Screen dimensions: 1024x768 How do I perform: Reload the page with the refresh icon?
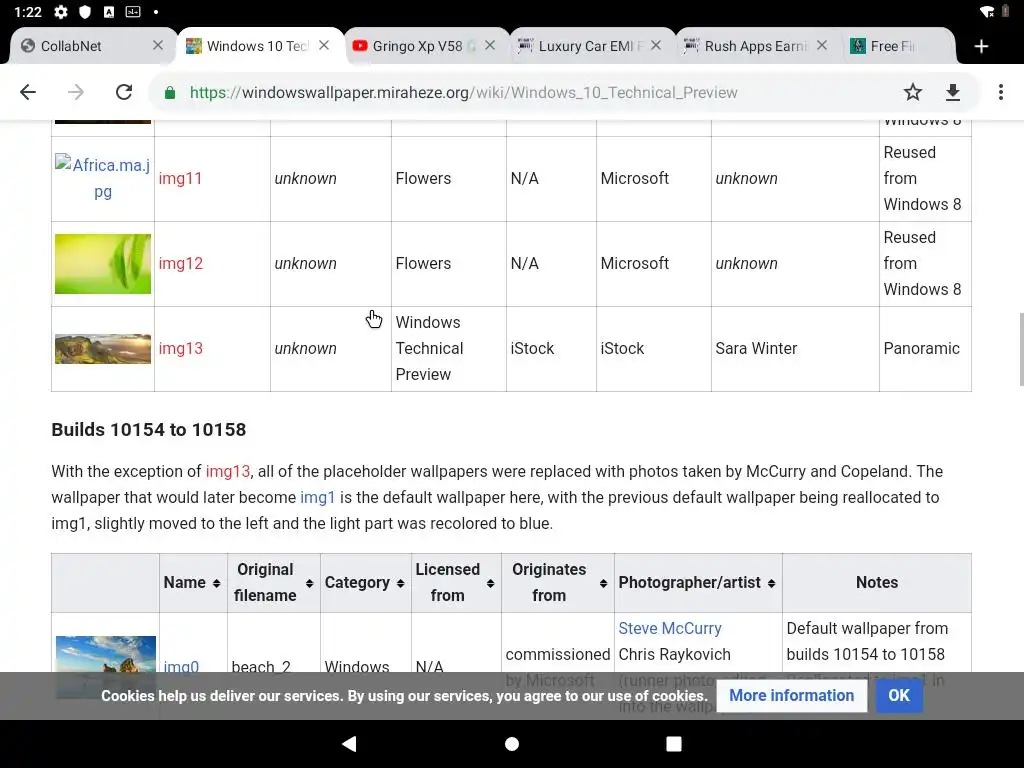[x=124, y=92]
